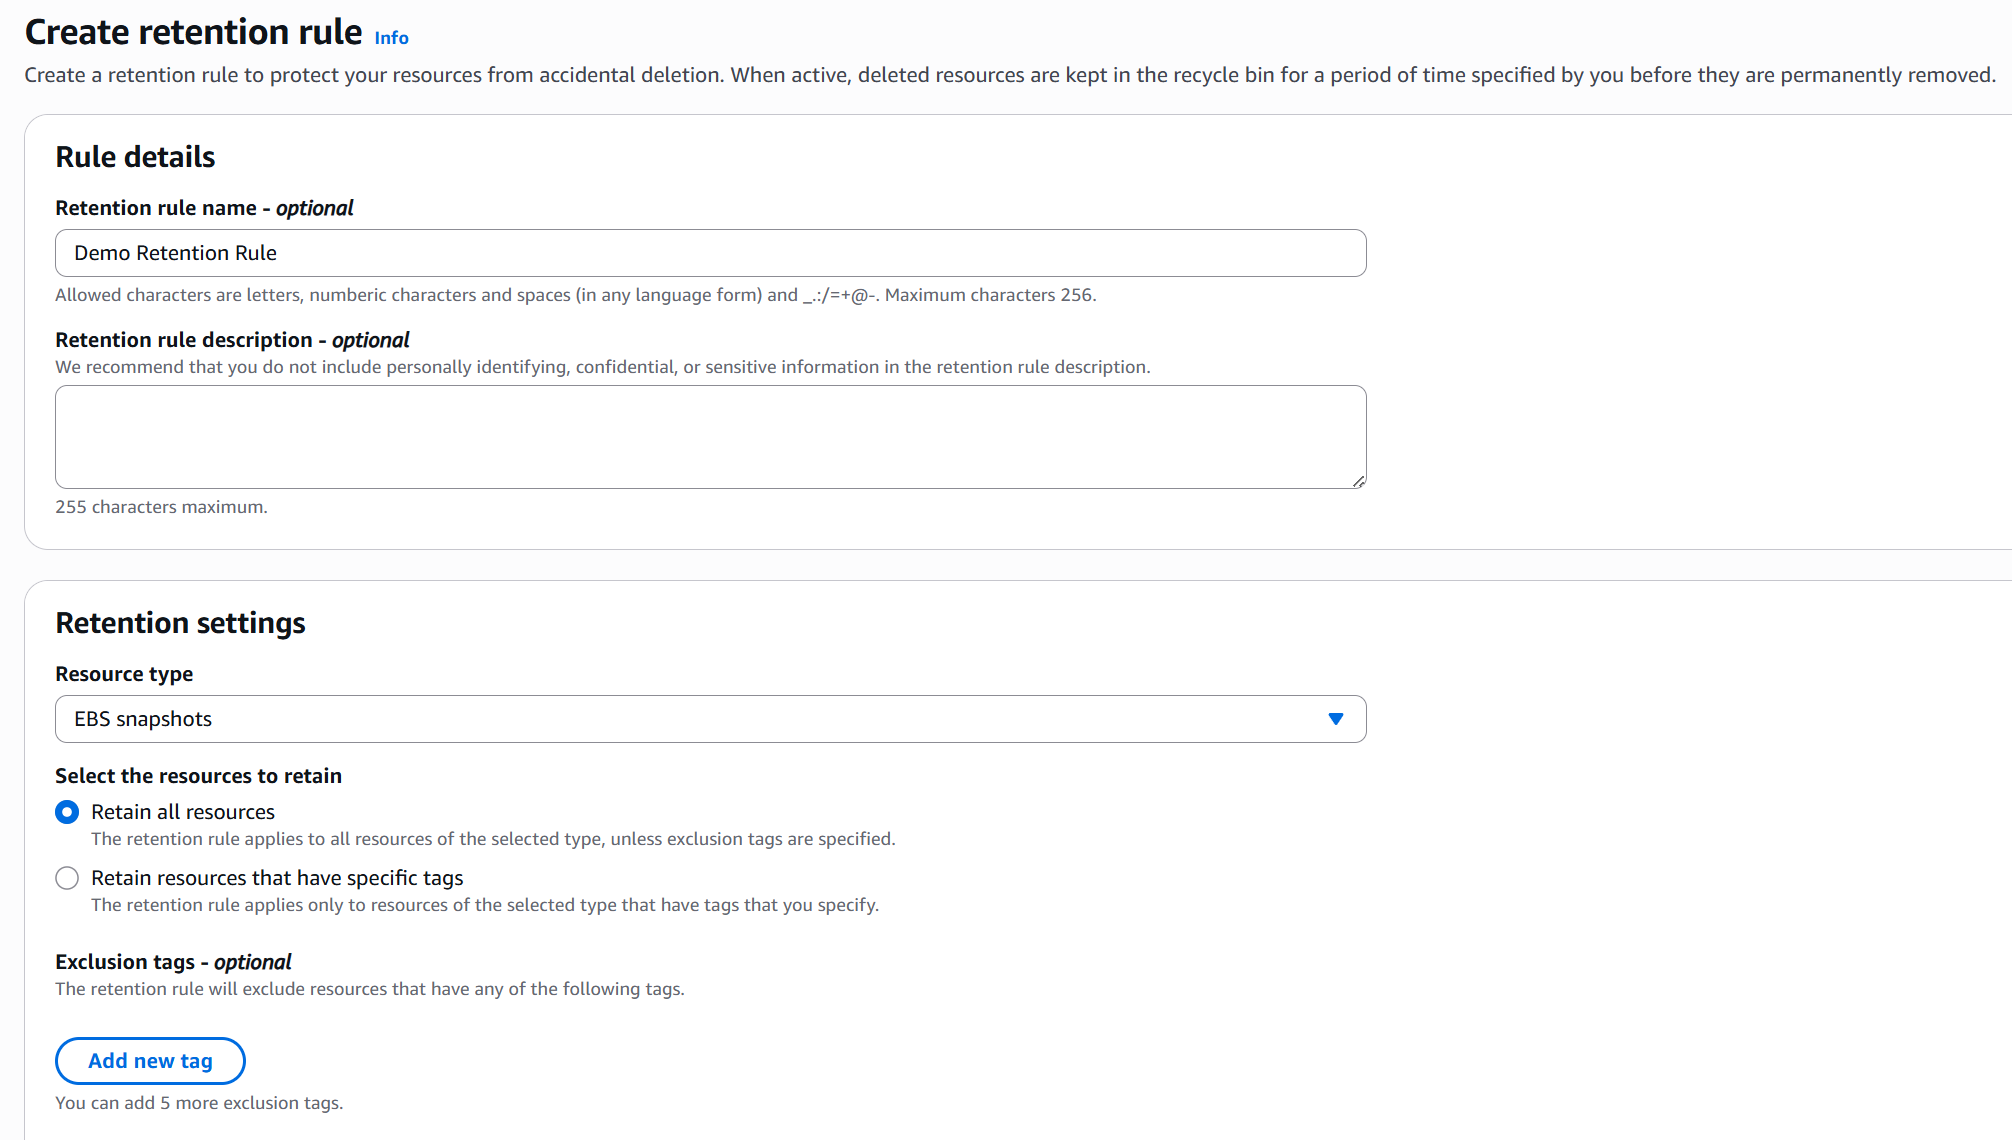Click the description textarea resize handle
The width and height of the screenshot is (2012, 1140).
click(1358, 481)
